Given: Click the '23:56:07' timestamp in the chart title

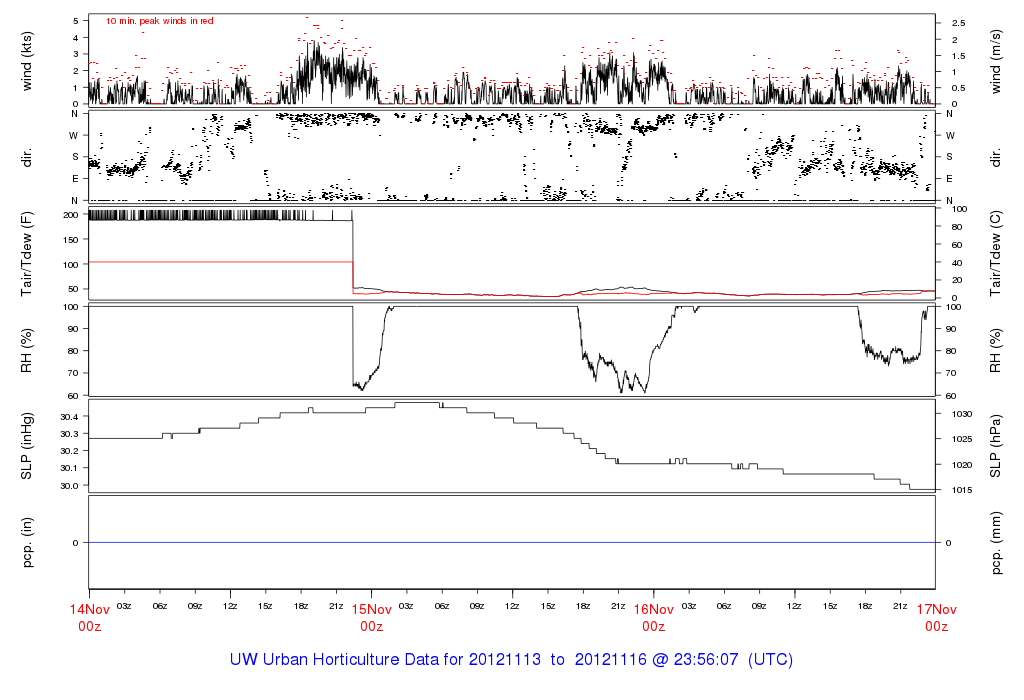Looking at the screenshot, I should coord(706,660).
